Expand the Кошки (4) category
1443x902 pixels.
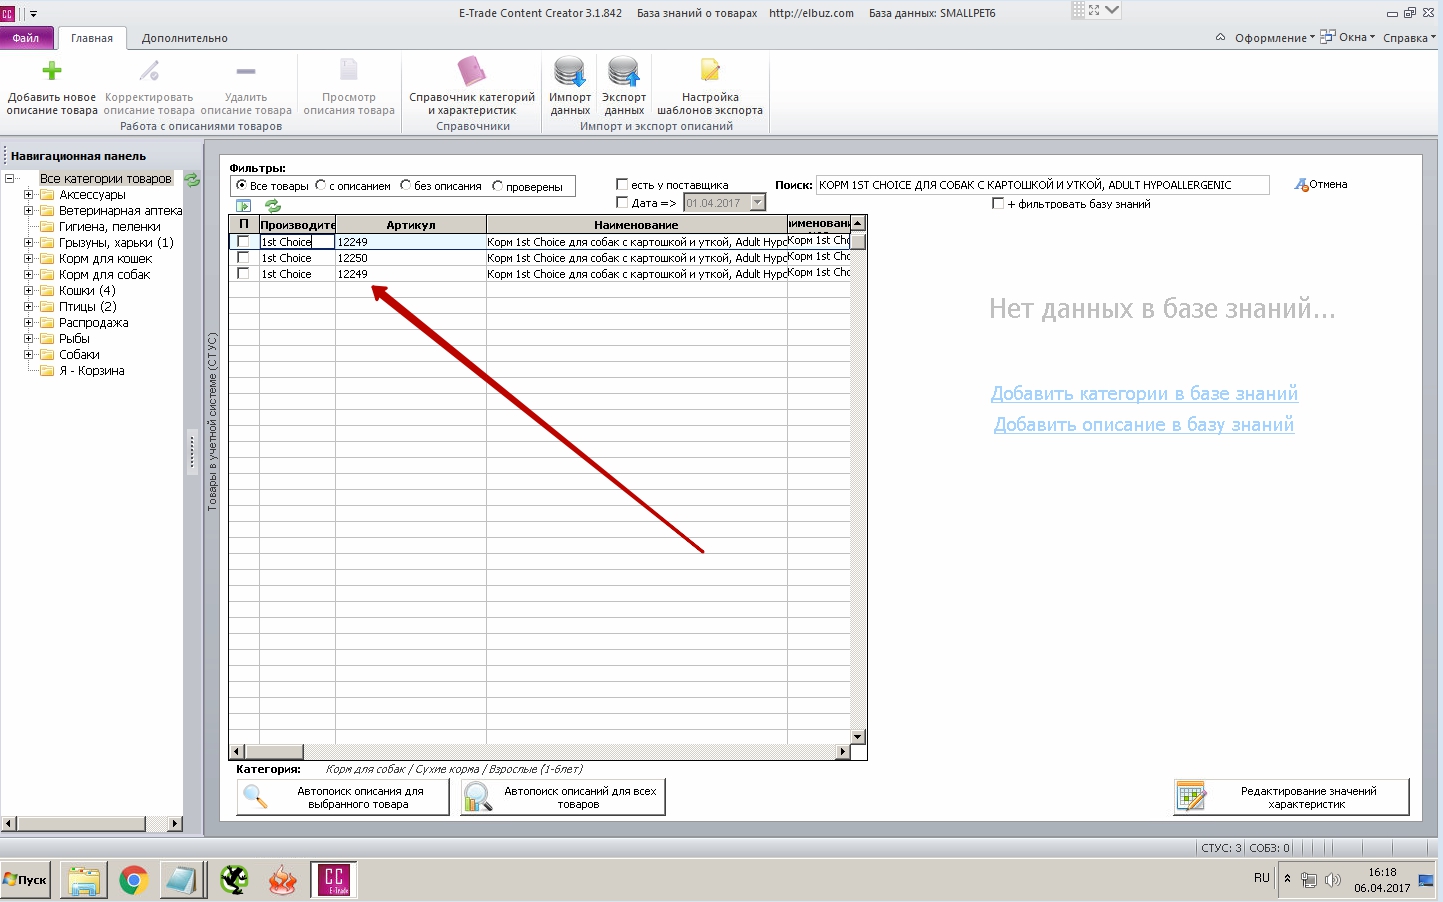tap(29, 291)
